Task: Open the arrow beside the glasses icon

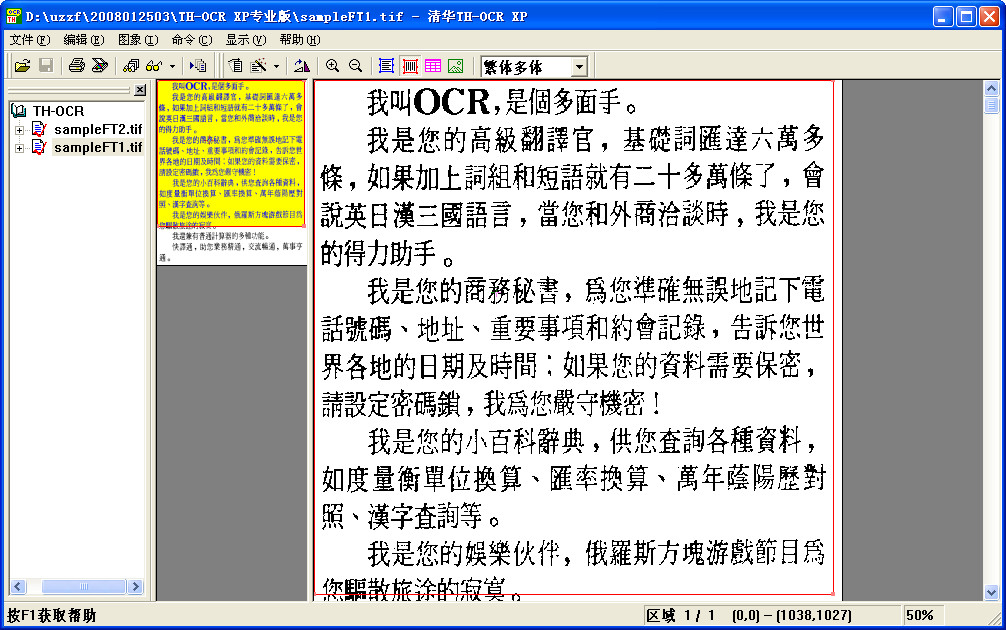Action: (x=172, y=66)
